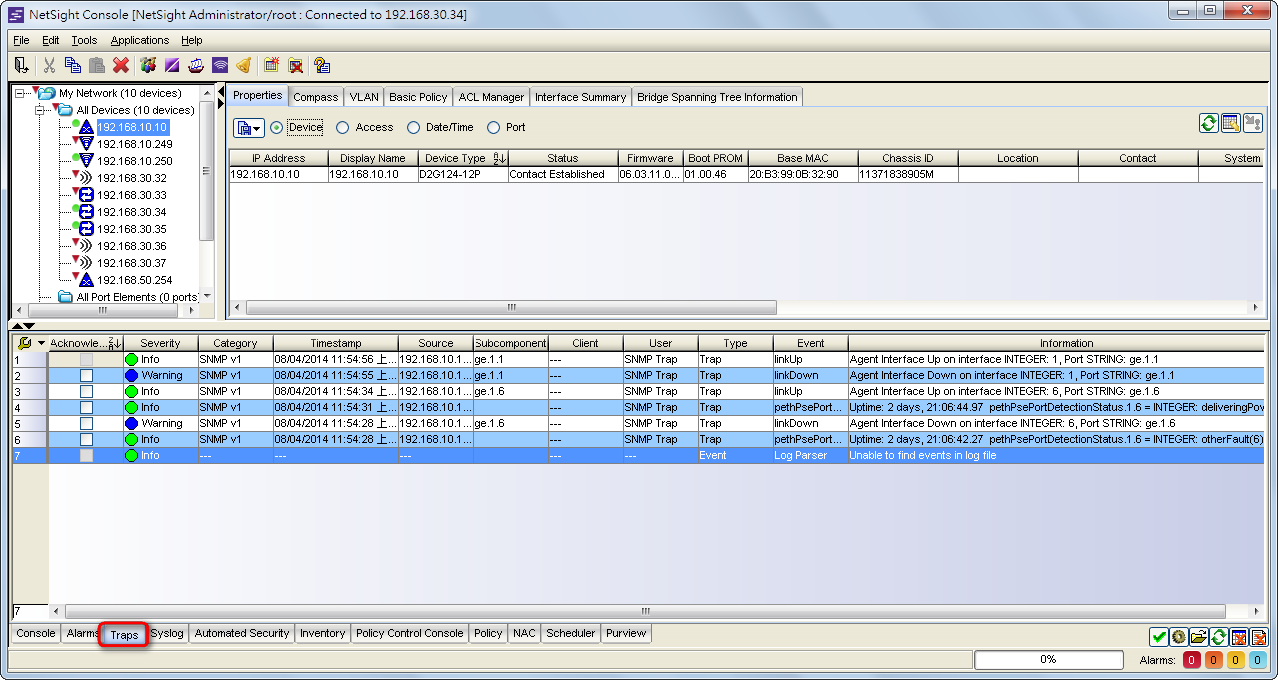Viewport: 1278px width, 680px height.
Task: Click the green Info severity circle in row 4
Action: coord(131,407)
